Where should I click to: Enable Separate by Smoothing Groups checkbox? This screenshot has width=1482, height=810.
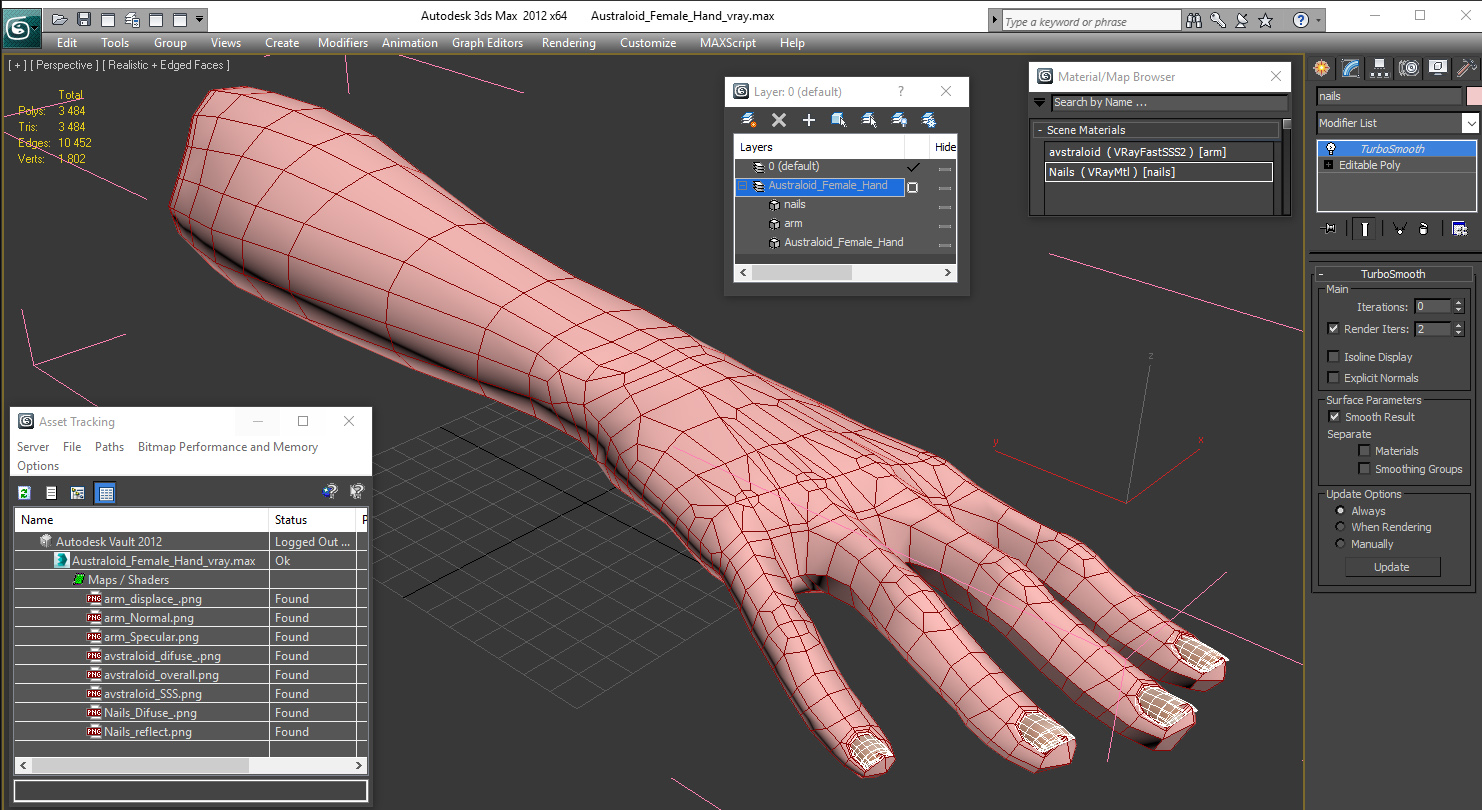click(x=1364, y=469)
